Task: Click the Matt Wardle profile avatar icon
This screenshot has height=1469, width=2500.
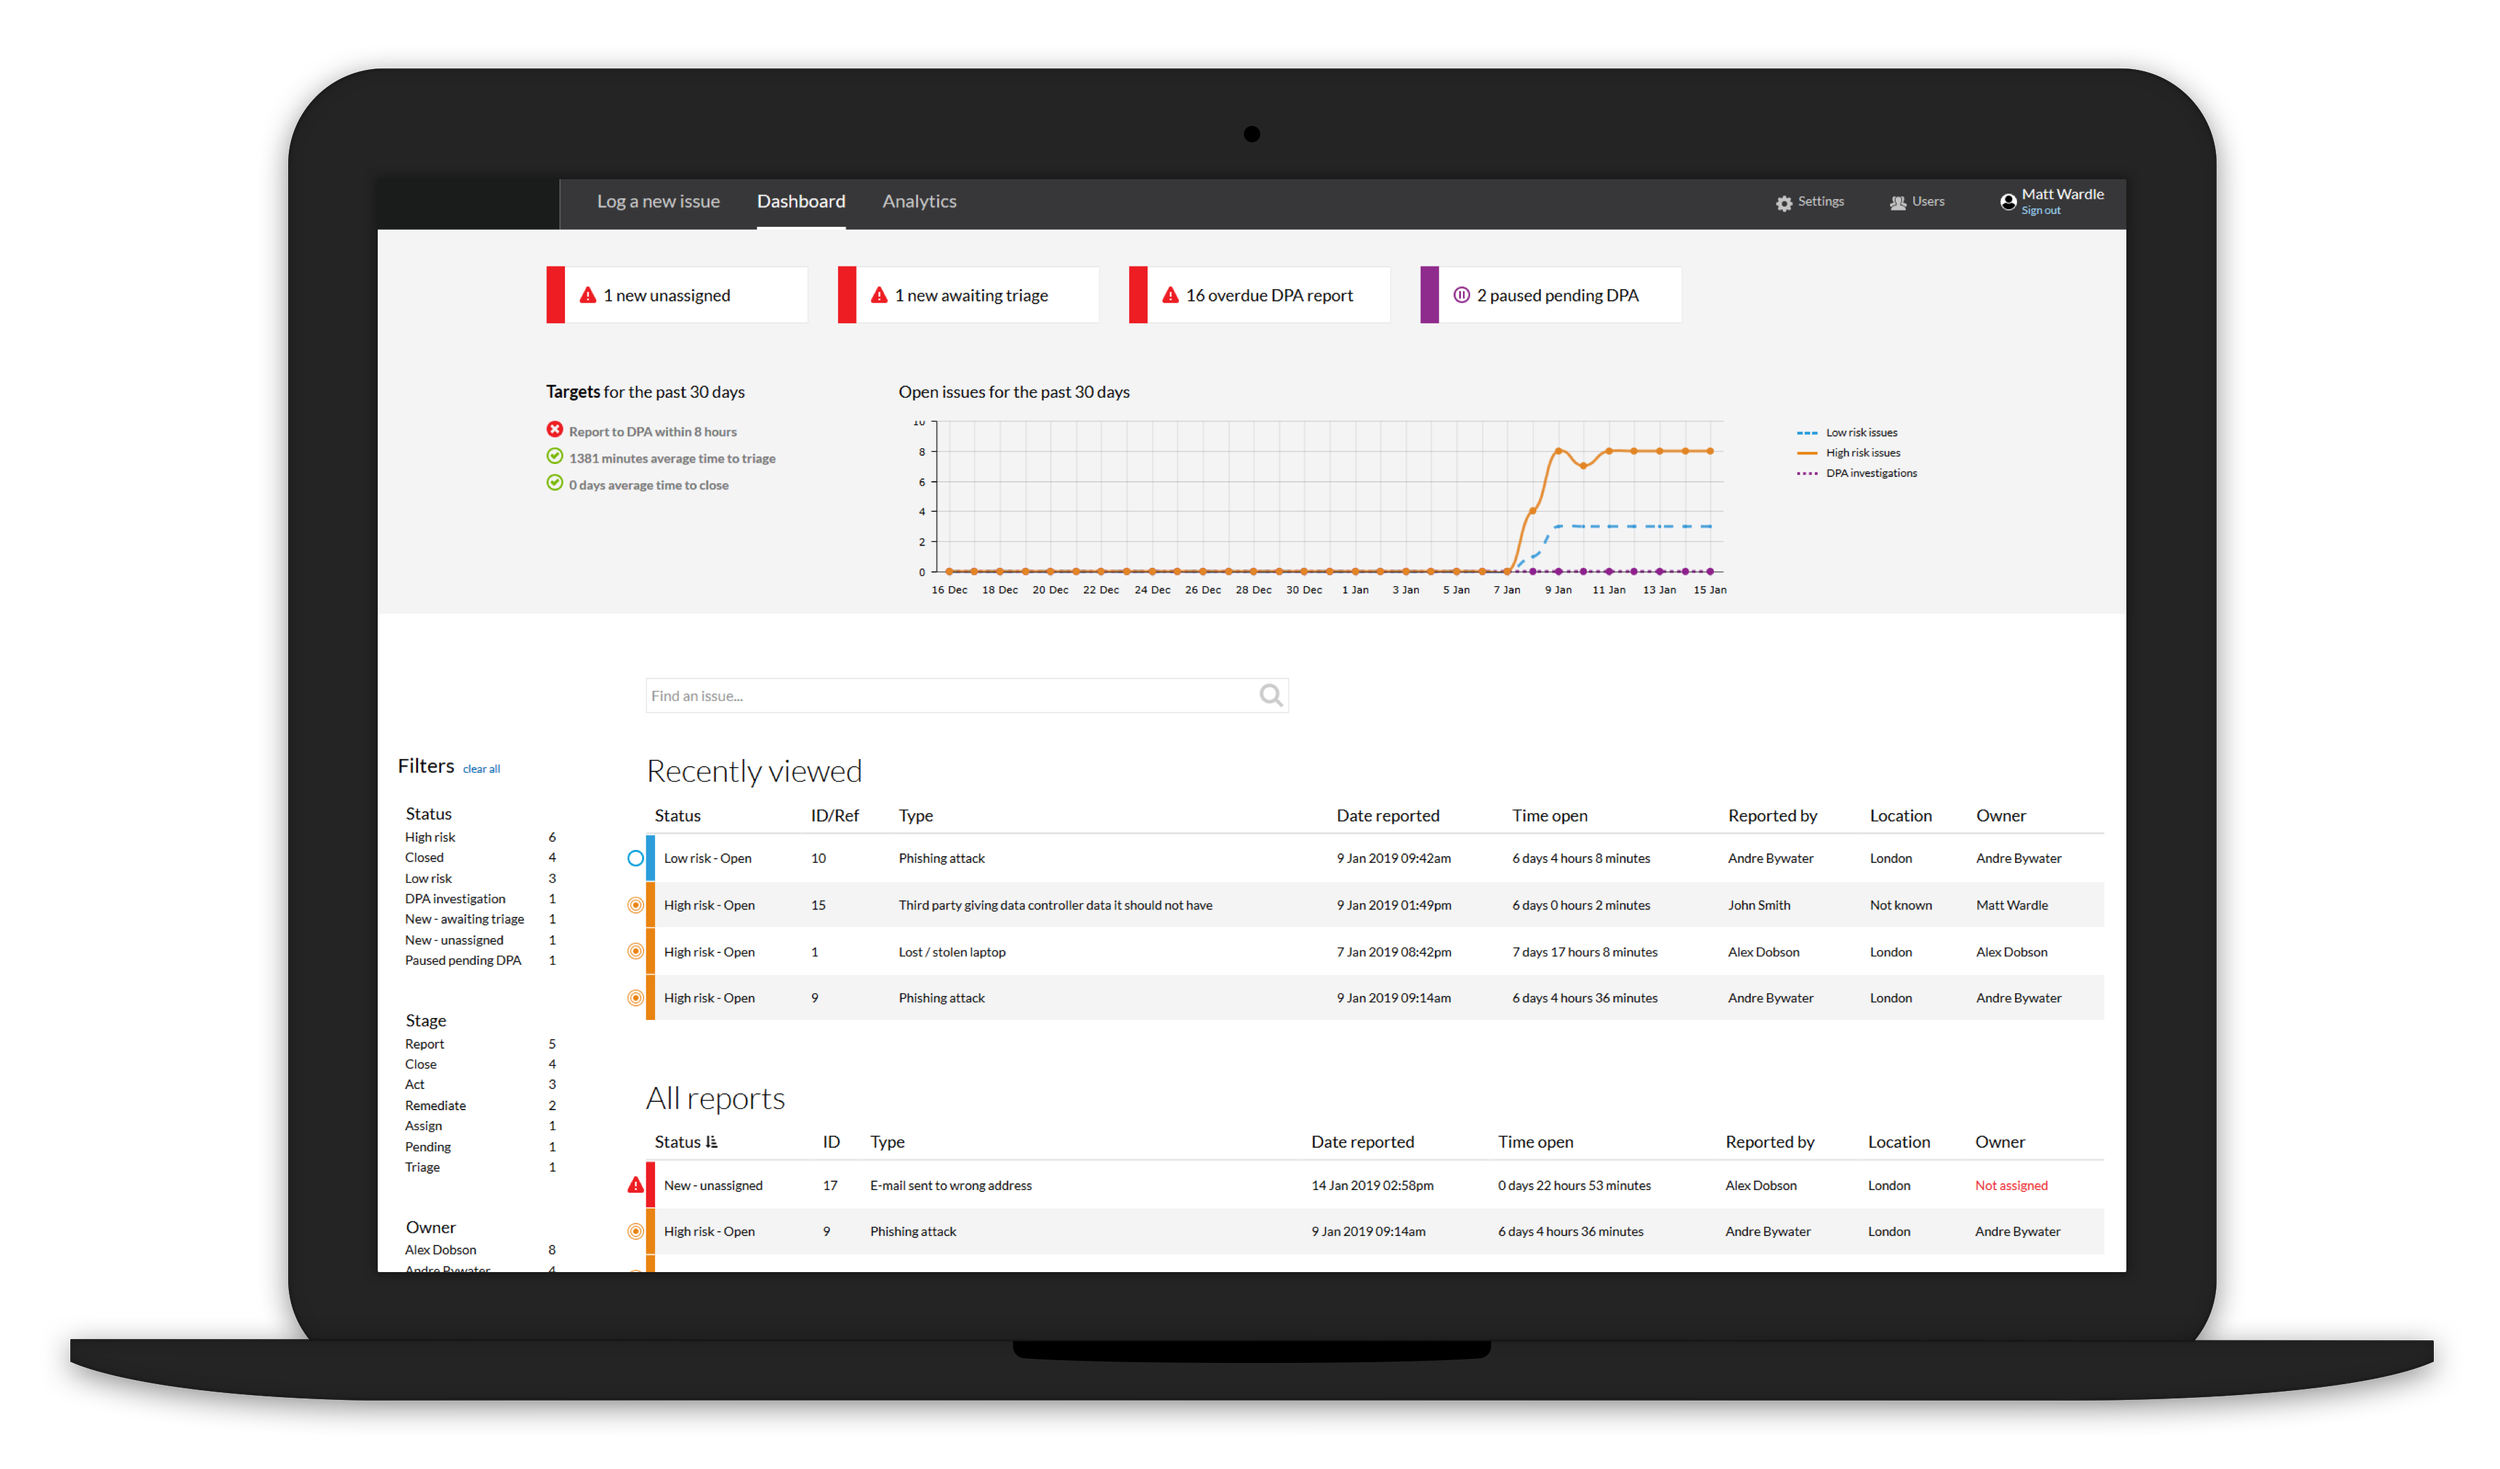Action: 2007,202
